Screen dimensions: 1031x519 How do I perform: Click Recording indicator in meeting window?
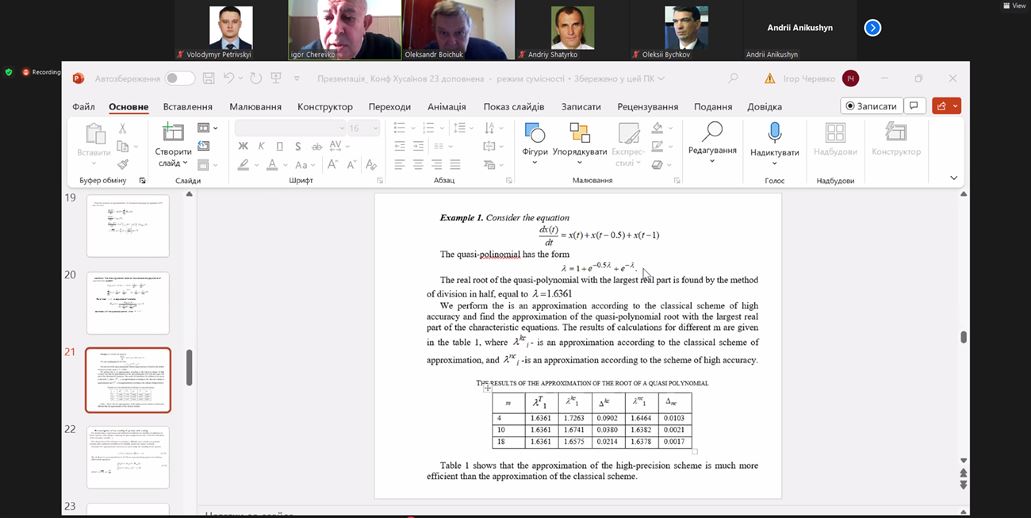coord(41,72)
